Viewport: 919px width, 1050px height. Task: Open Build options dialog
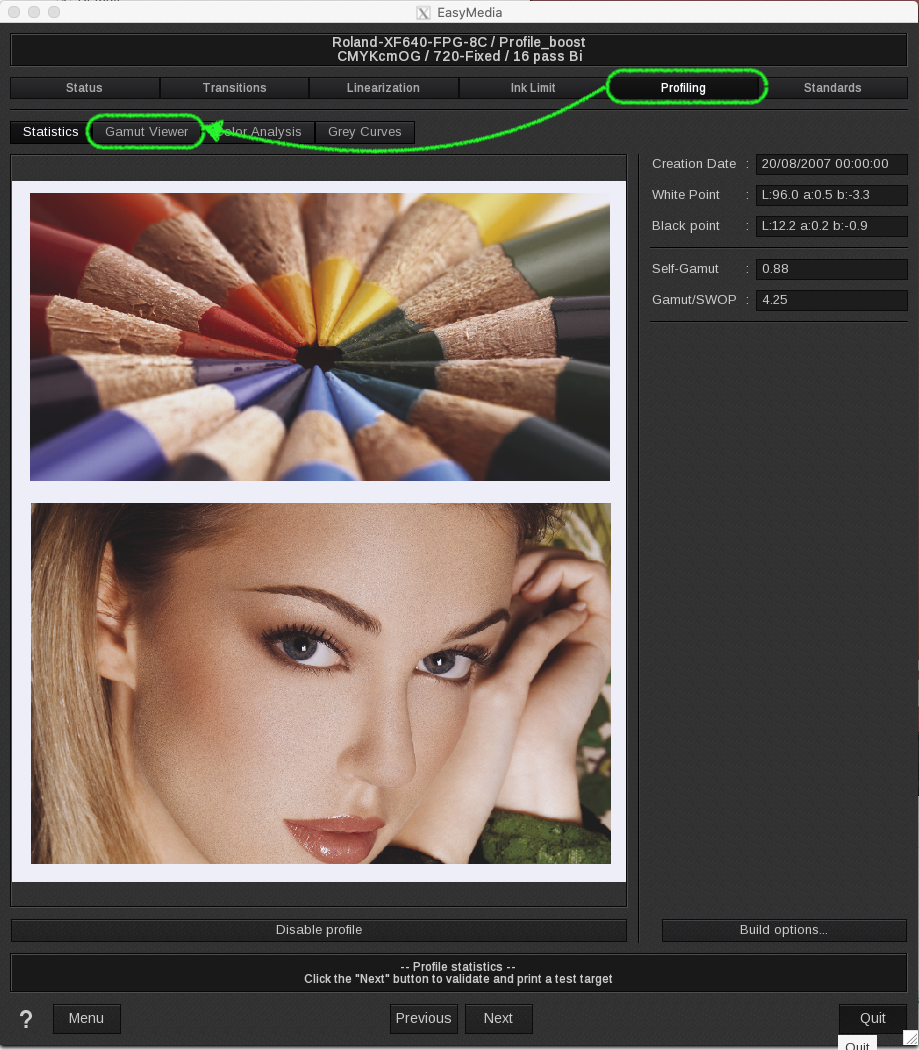(783, 930)
